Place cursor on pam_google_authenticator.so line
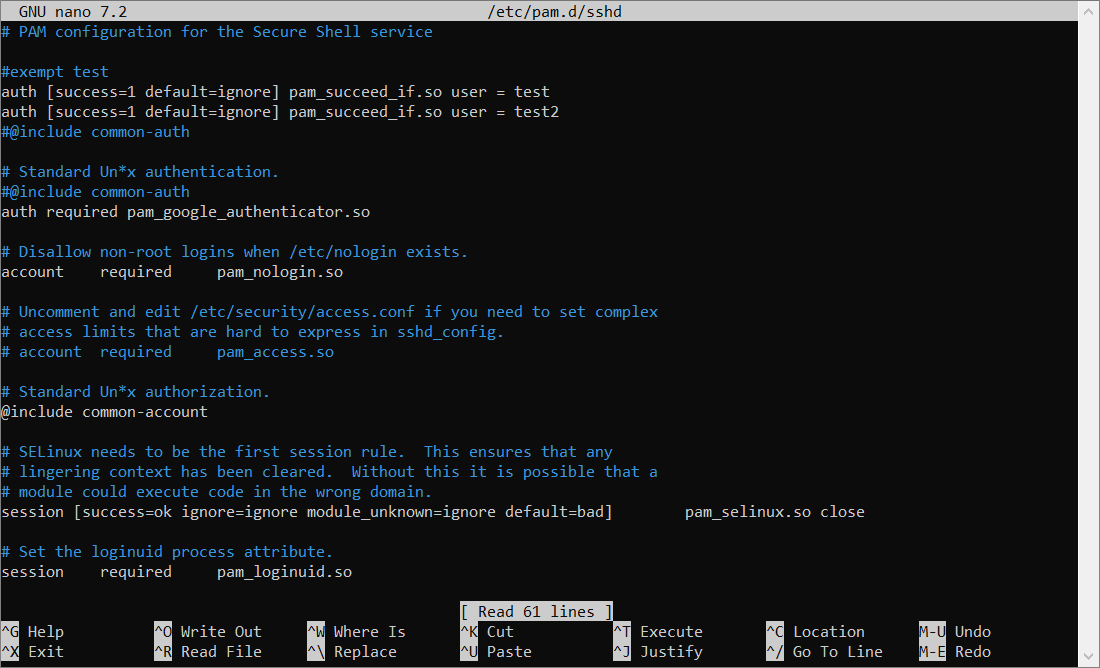Viewport: 1100px width, 668px height. 186,212
